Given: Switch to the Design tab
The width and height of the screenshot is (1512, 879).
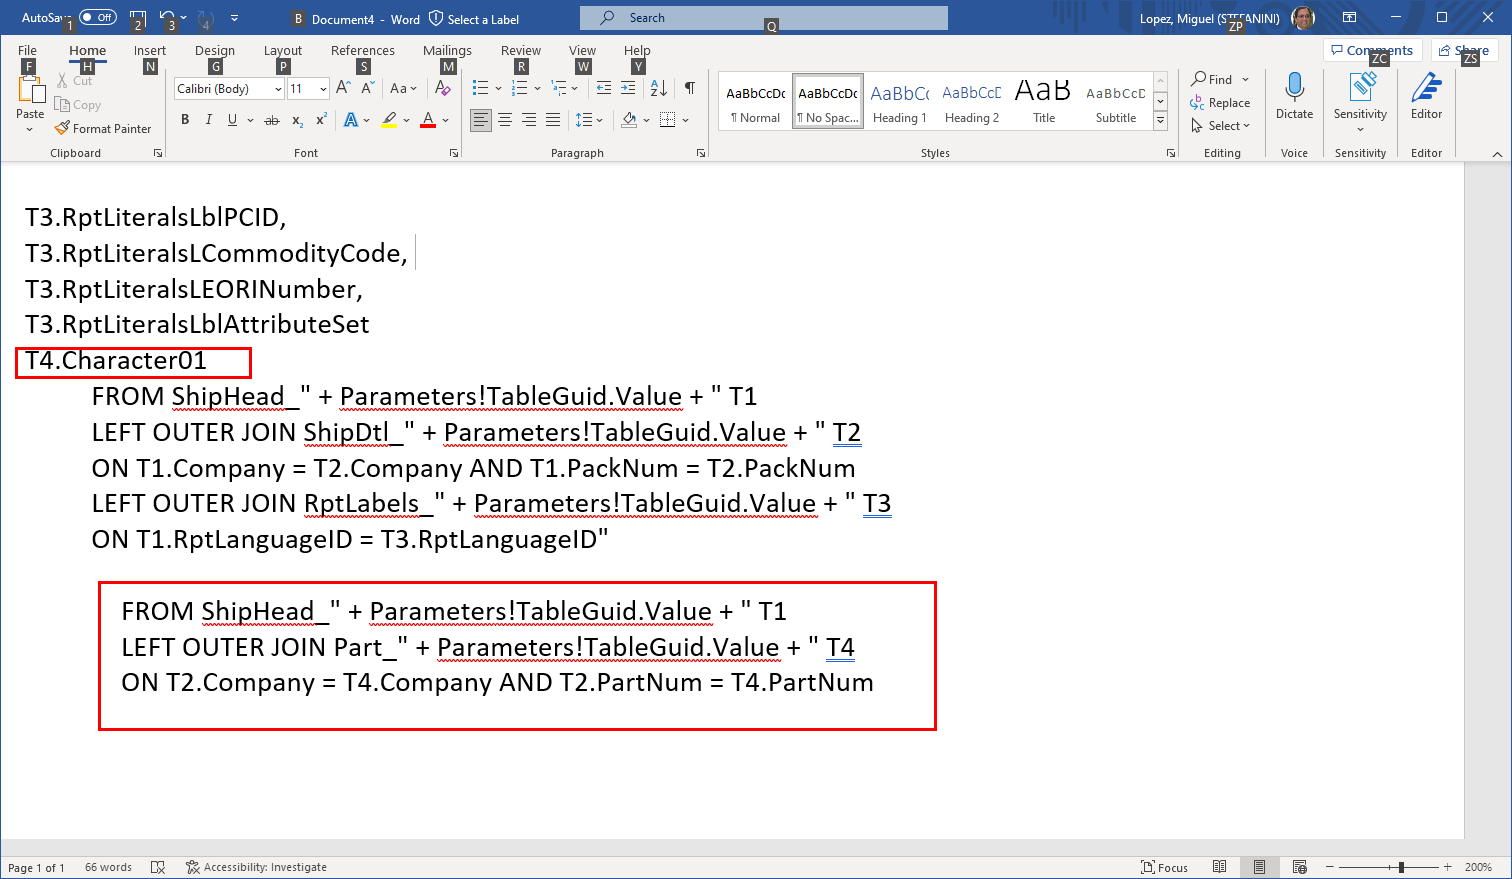Looking at the screenshot, I should [x=215, y=50].
